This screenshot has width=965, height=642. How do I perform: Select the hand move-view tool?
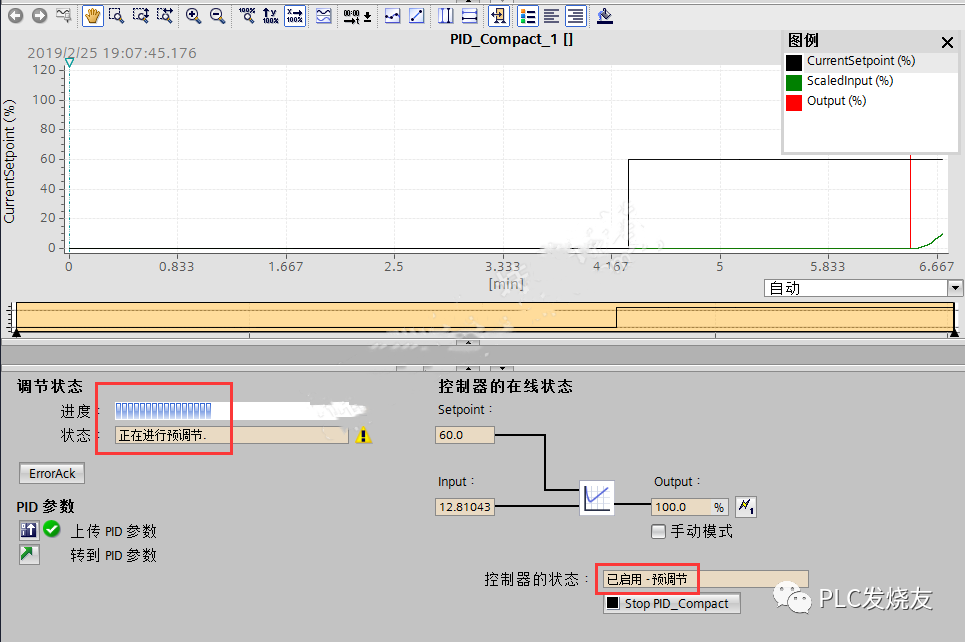92,15
